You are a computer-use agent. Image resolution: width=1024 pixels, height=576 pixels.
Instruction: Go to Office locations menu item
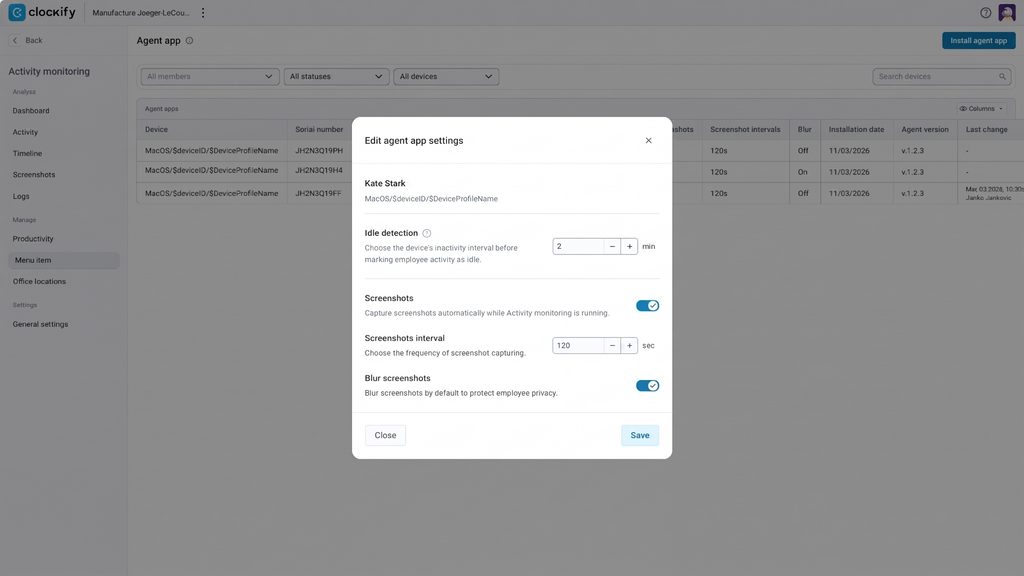click(39, 281)
